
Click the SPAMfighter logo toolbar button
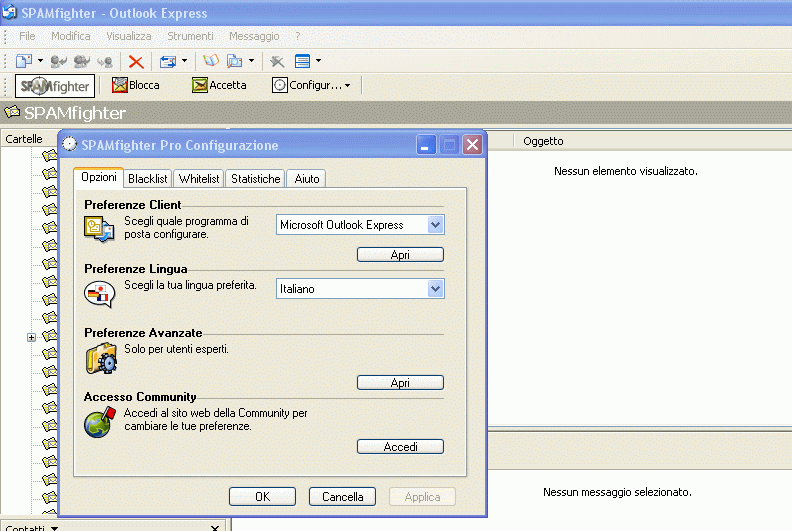55,86
